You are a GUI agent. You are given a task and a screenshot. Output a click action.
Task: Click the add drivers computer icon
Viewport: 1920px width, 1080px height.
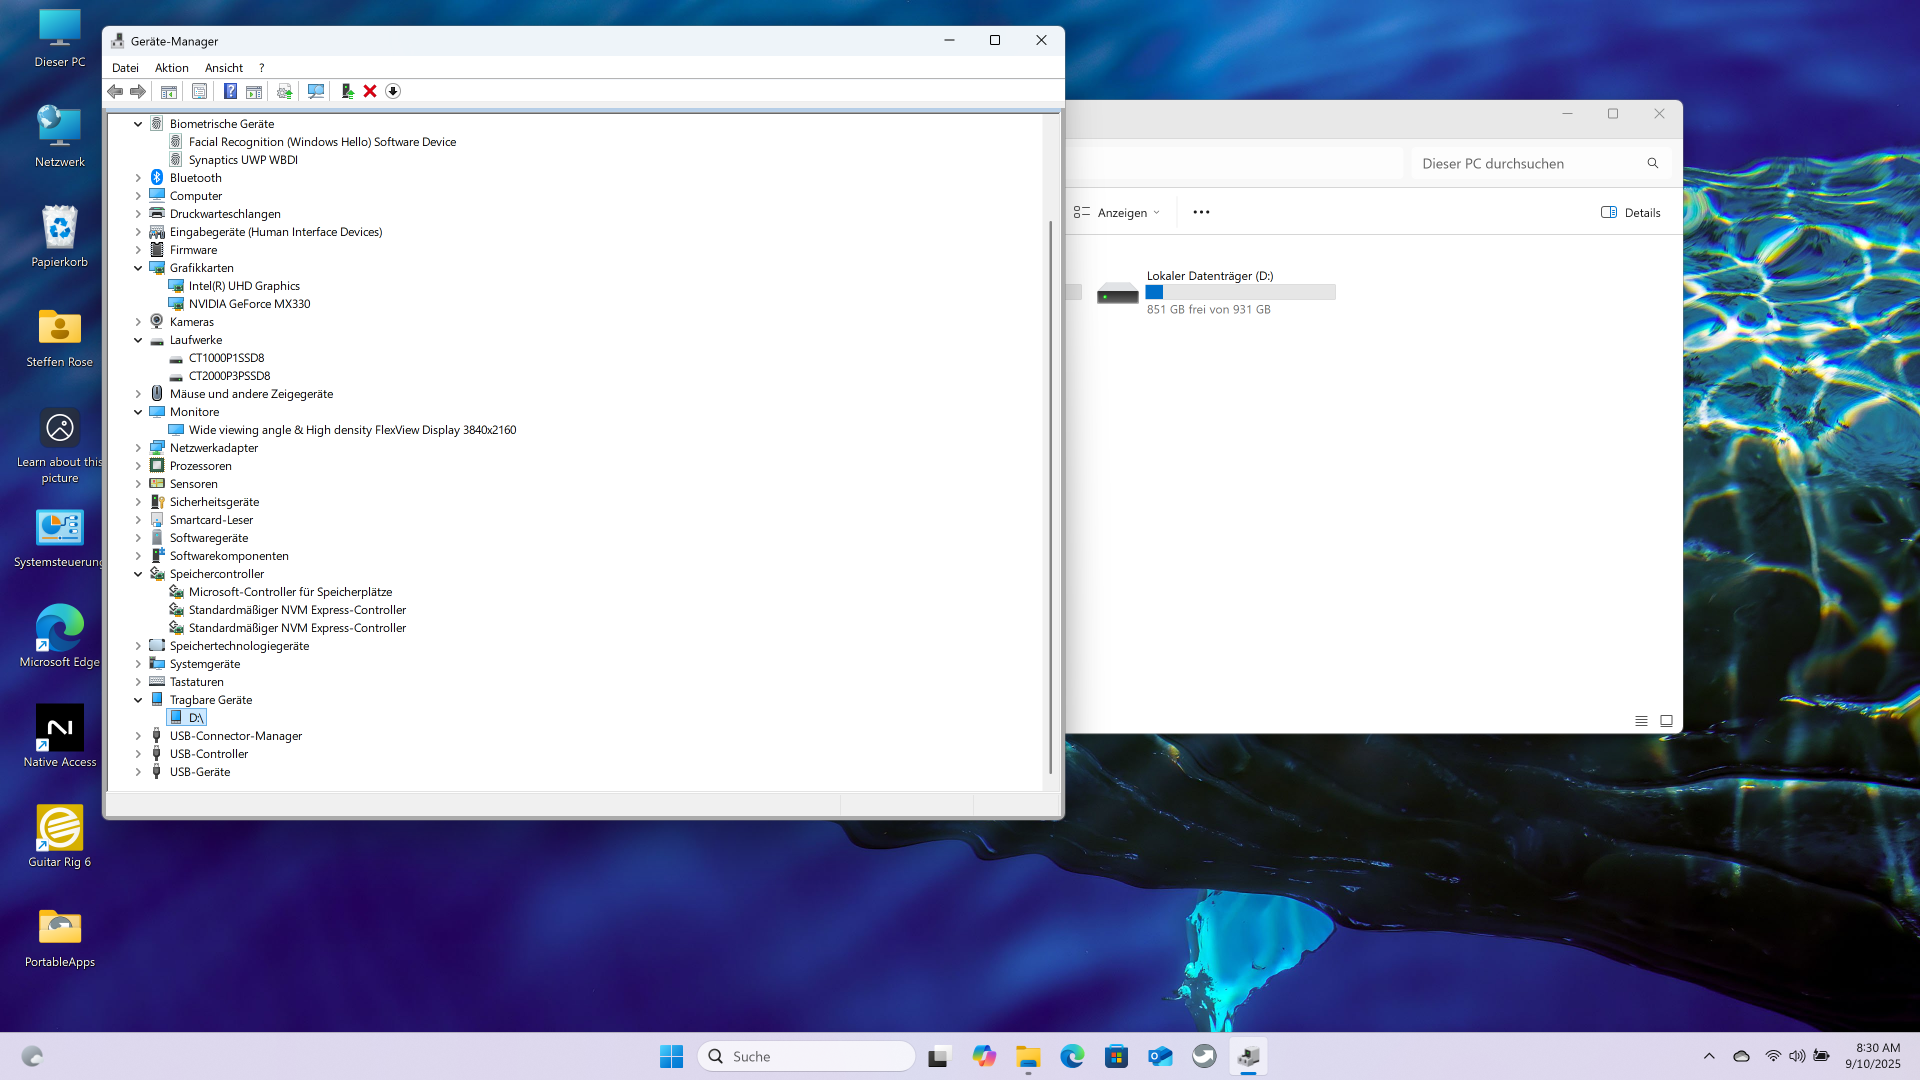tap(347, 91)
